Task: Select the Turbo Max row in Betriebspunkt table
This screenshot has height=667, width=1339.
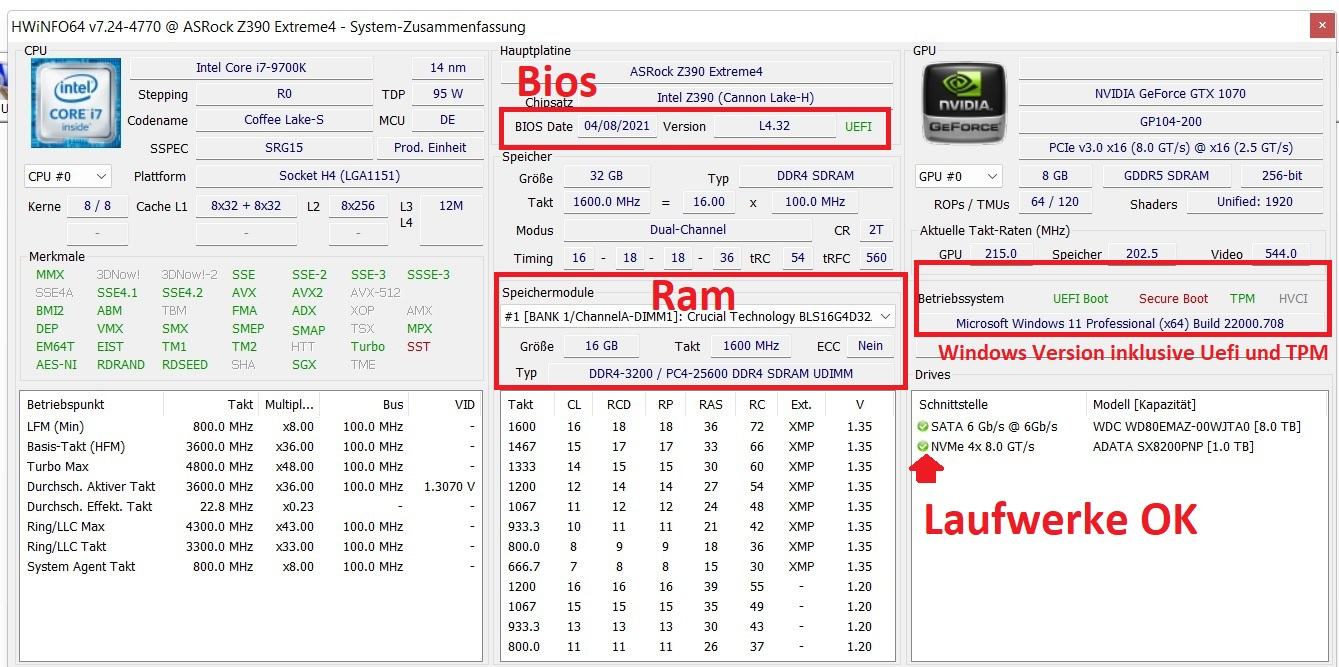Action: [x=250, y=467]
